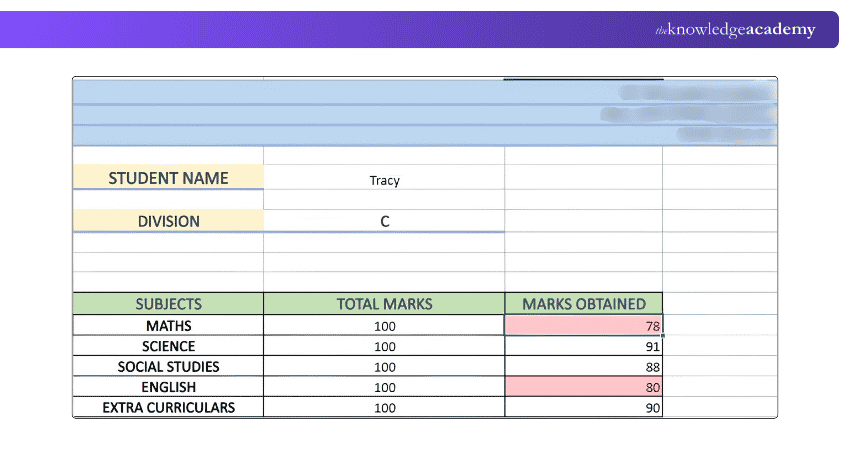
Task: Select total marks 100 in EXTRA CURRICULARS row
Action: click(x=384, y=407)
